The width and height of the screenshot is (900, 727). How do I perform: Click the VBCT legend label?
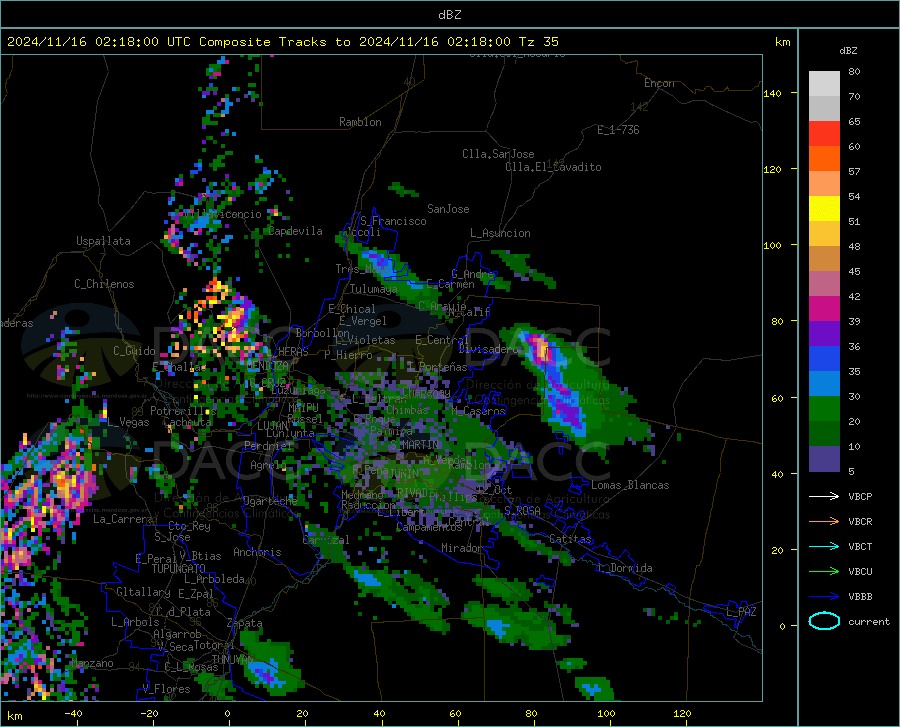(860, 546)
